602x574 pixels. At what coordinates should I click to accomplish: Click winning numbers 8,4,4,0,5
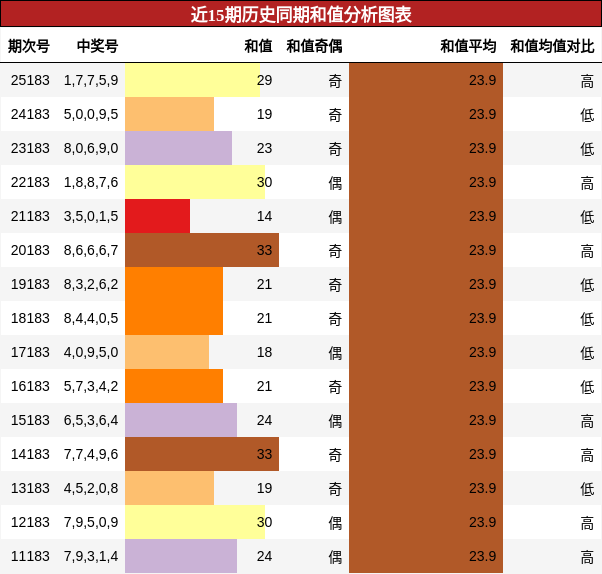(91, 318)
